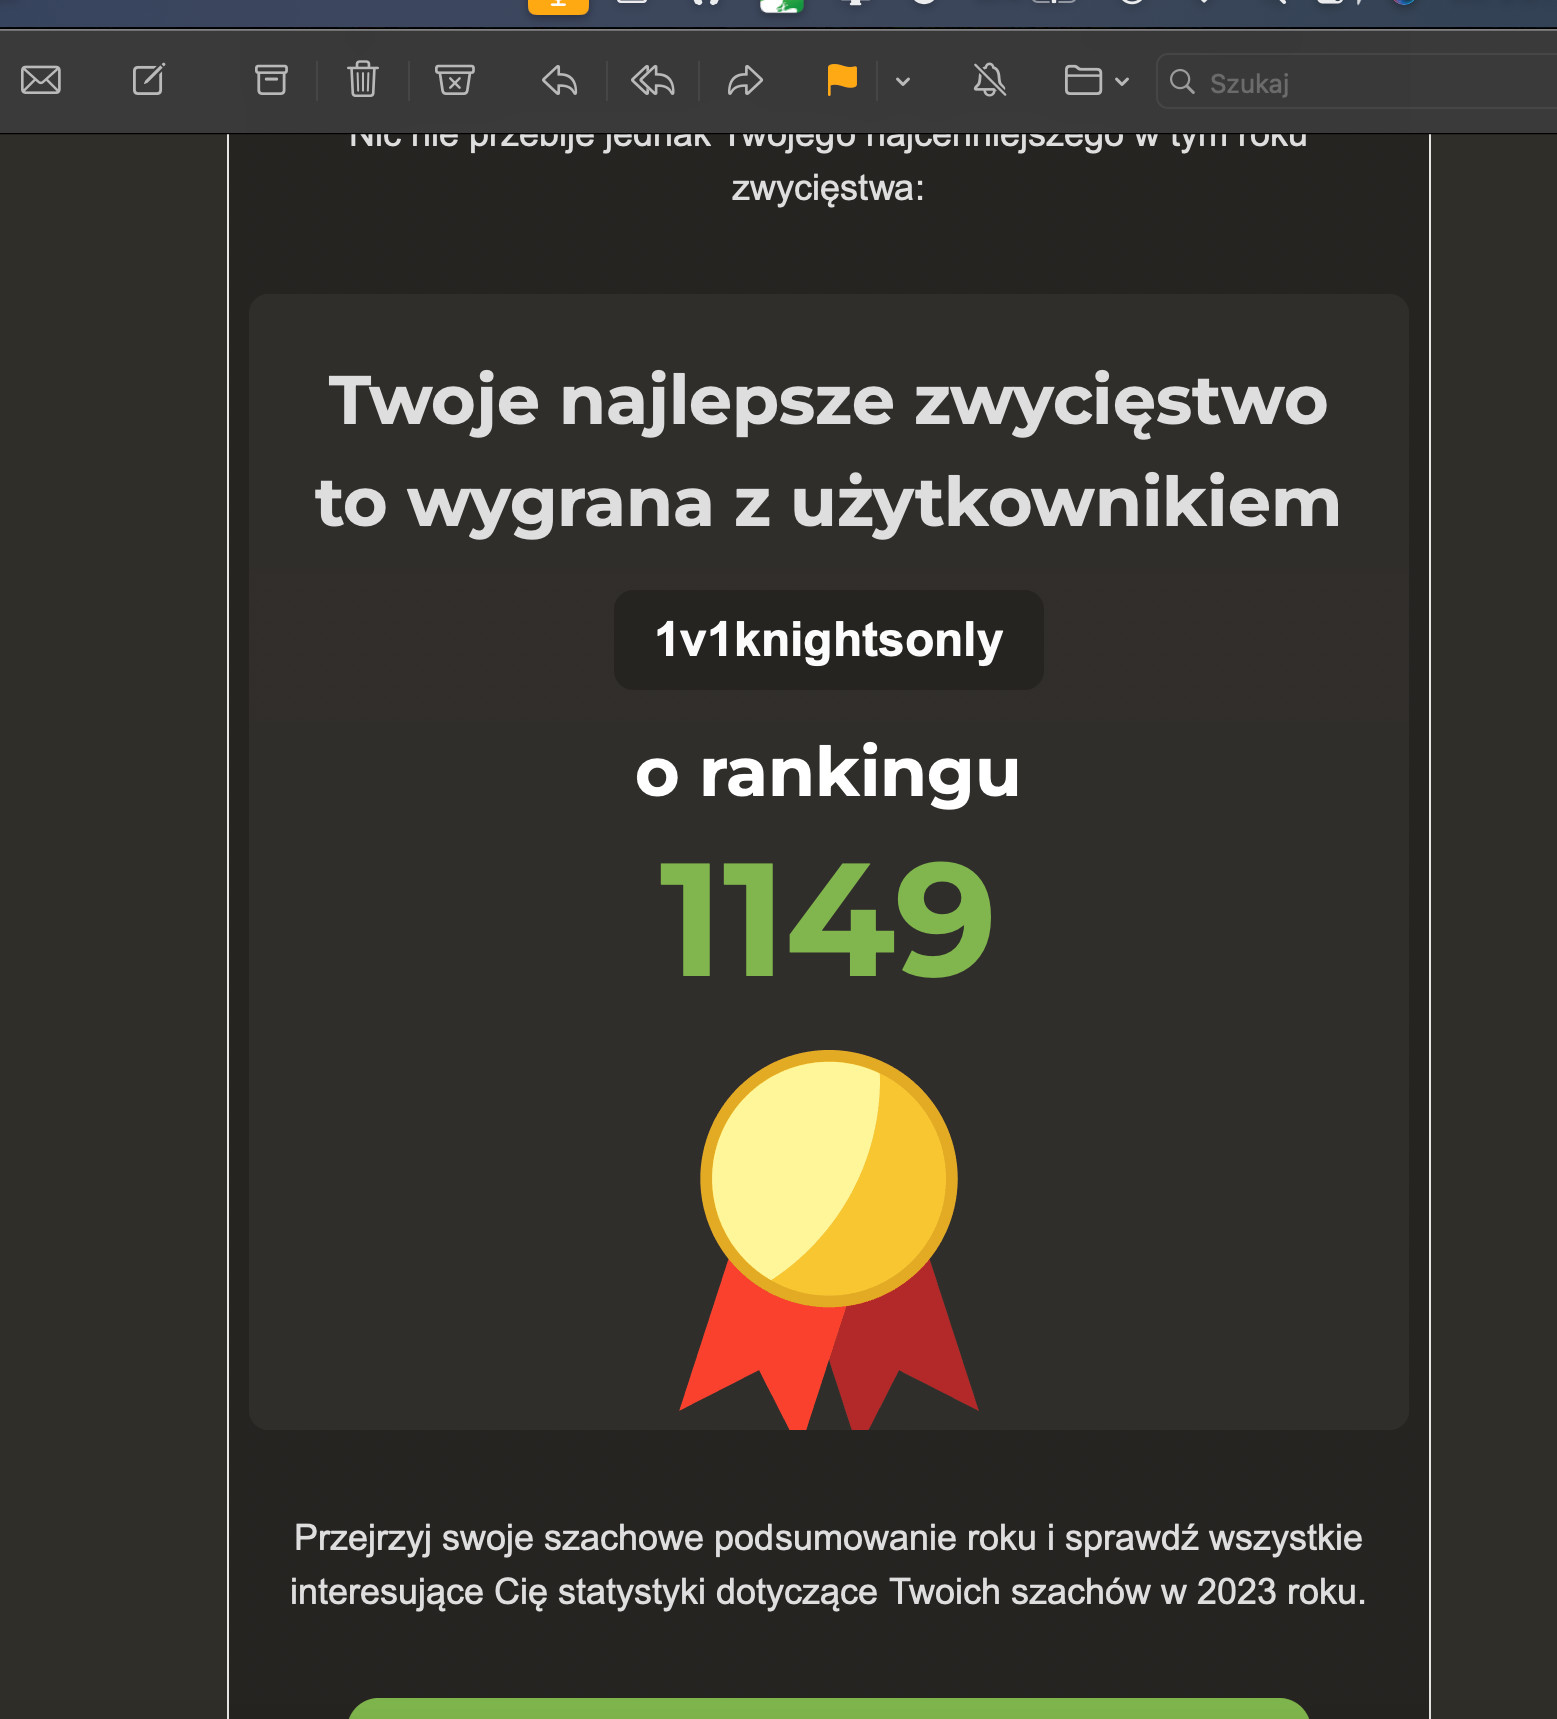Click the envelope icon to get new mail

(41, 80)
